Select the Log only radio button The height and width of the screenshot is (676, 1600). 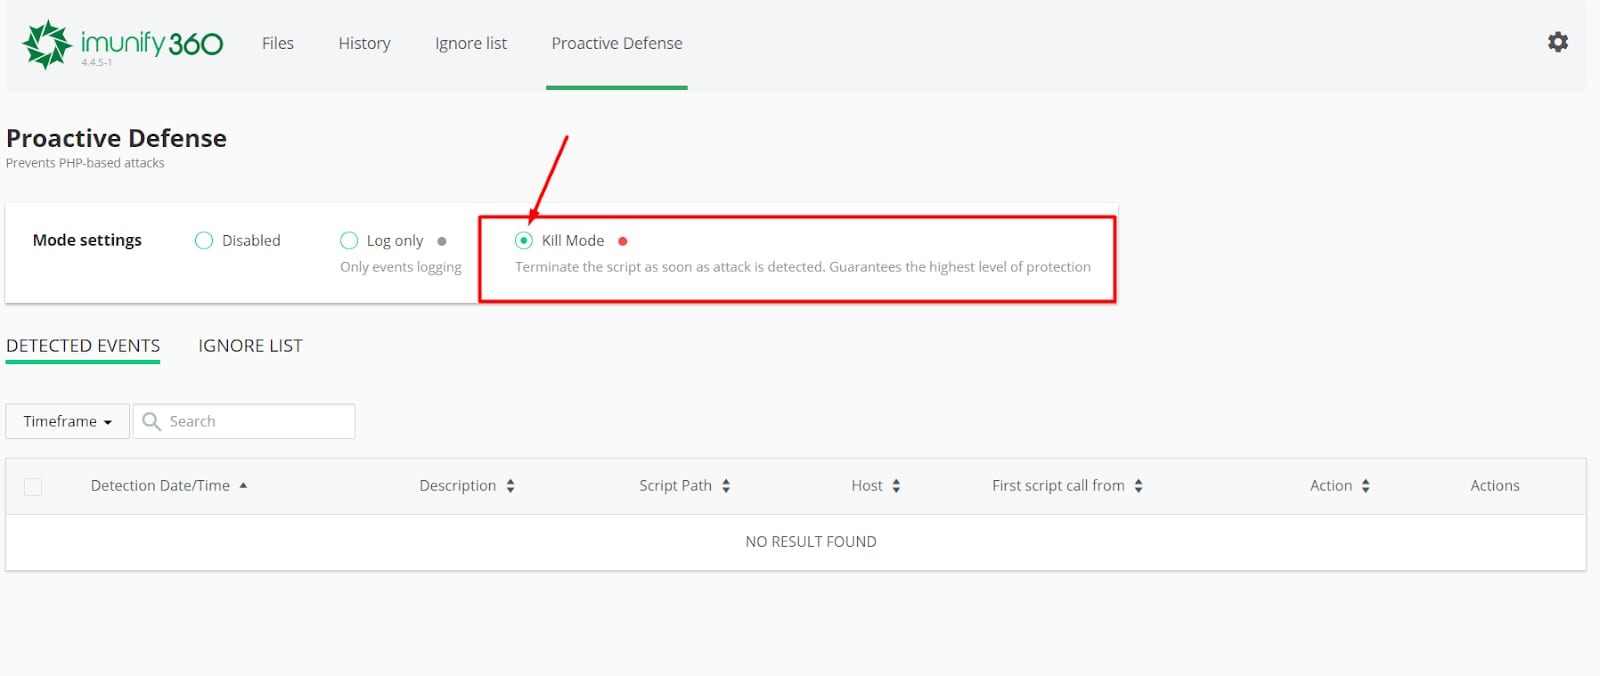[349, 241]
